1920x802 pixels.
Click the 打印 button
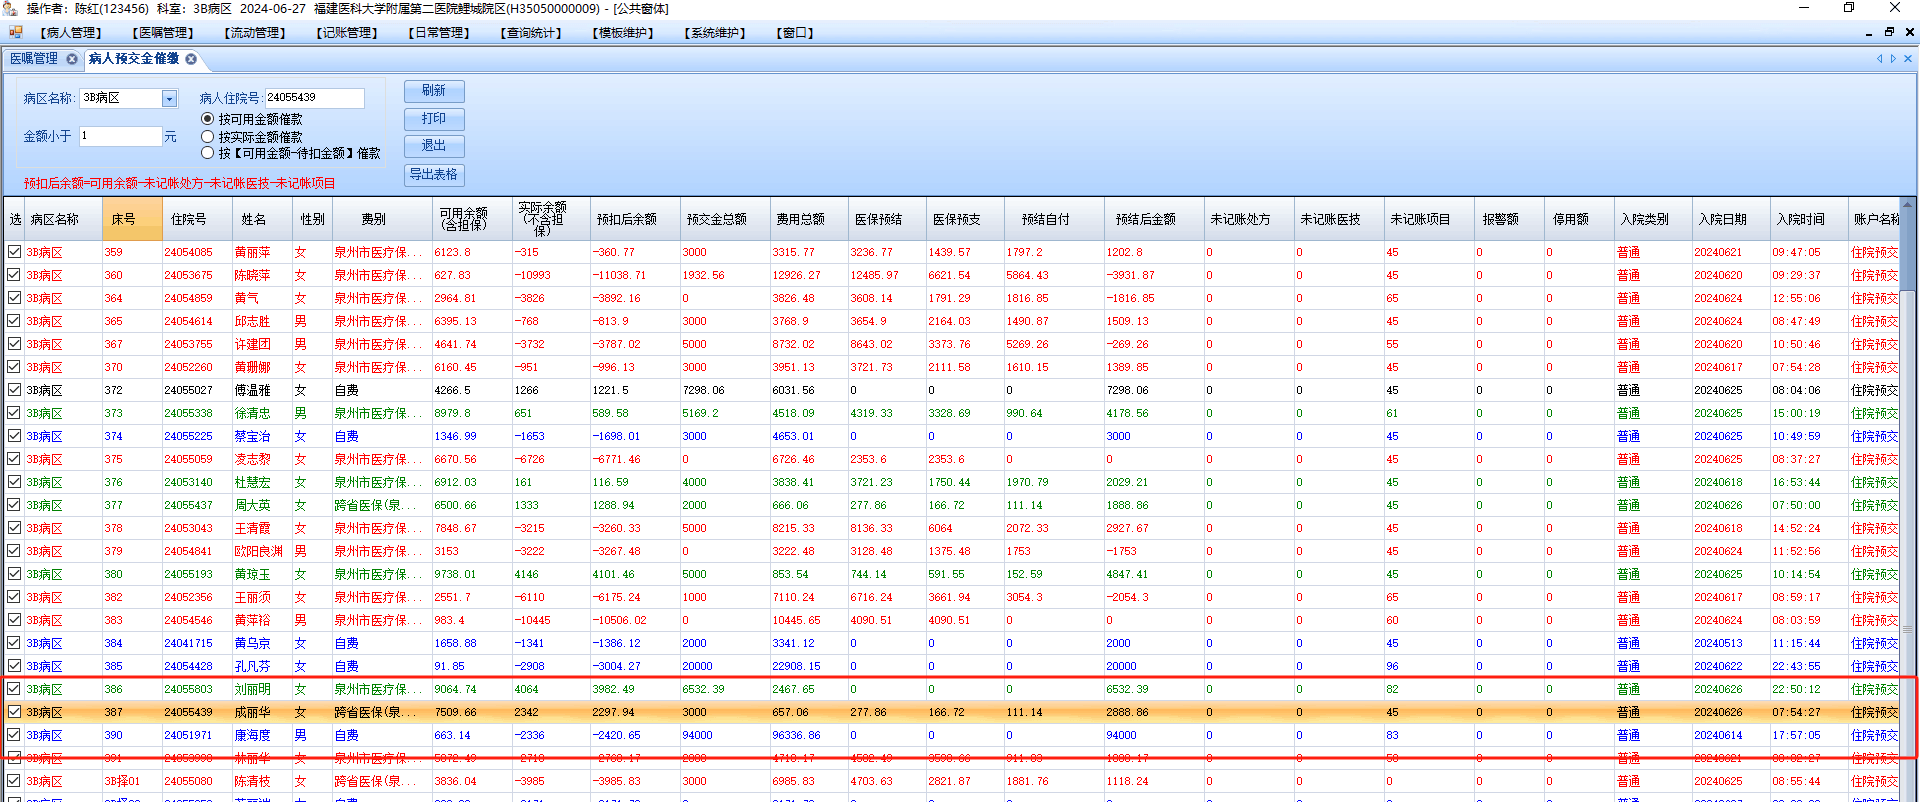pos(434,119)
